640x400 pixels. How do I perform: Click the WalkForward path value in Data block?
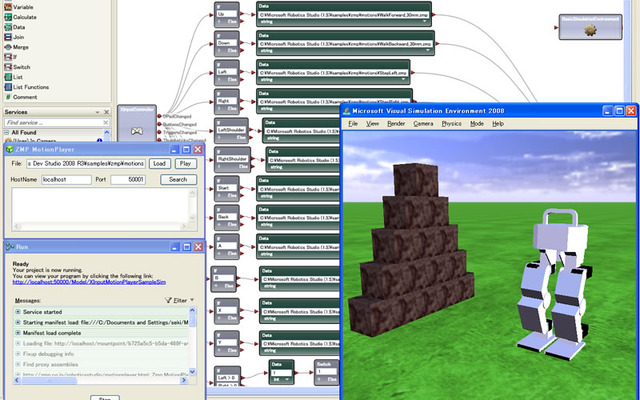(343, 15)
